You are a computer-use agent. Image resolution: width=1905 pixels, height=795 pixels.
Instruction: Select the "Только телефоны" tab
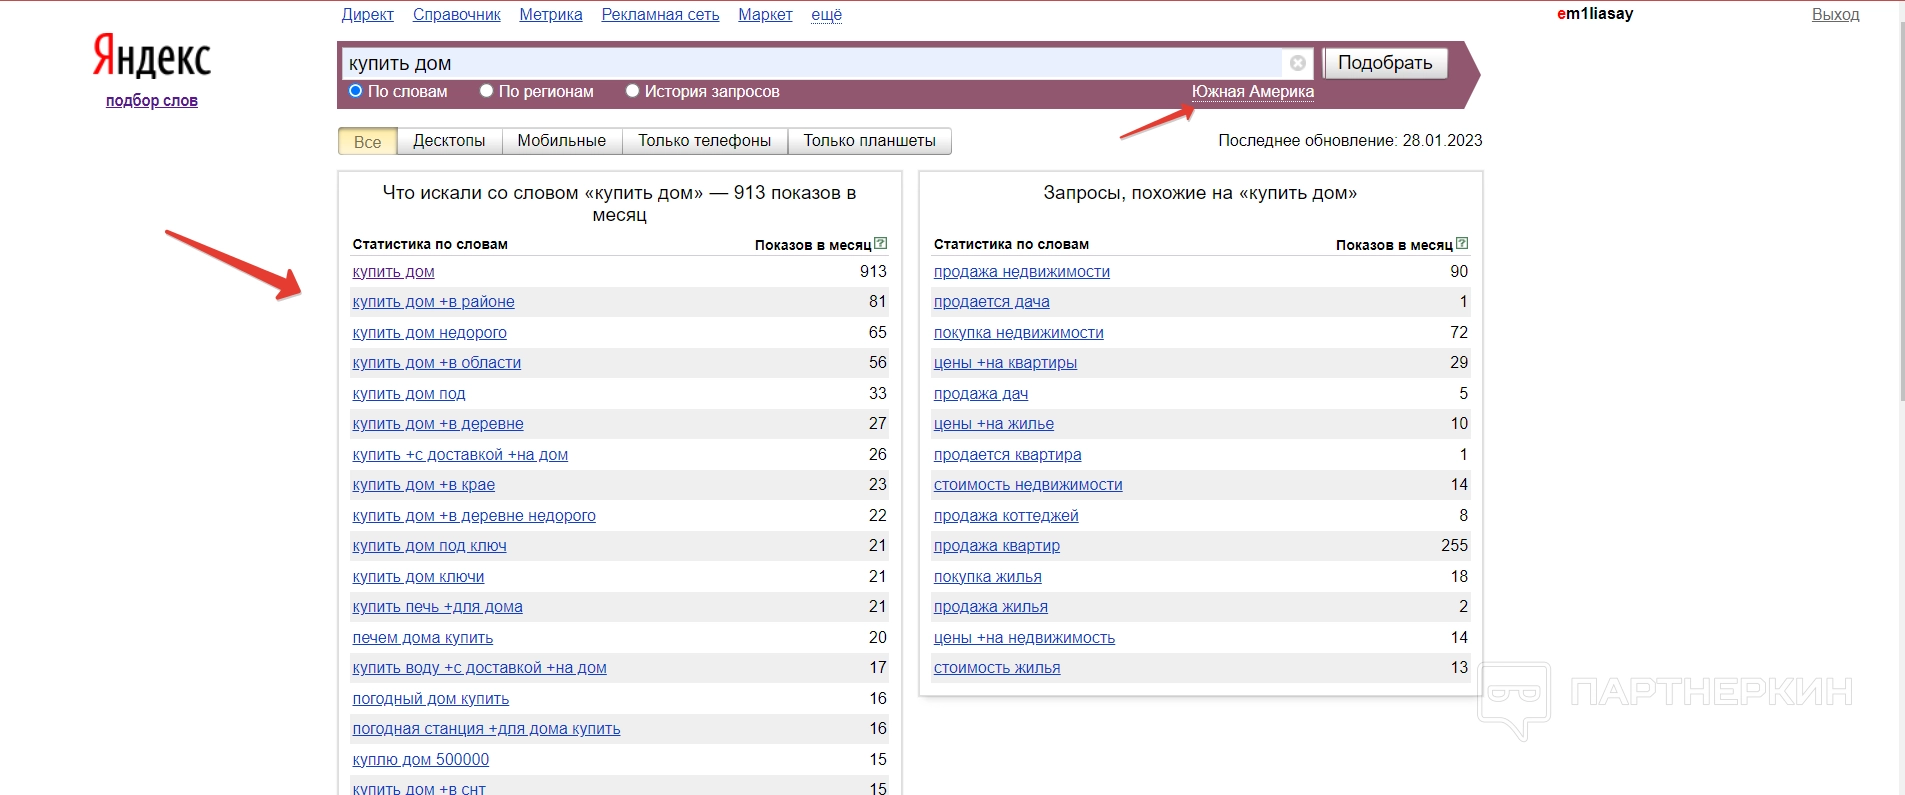(704, 141)
